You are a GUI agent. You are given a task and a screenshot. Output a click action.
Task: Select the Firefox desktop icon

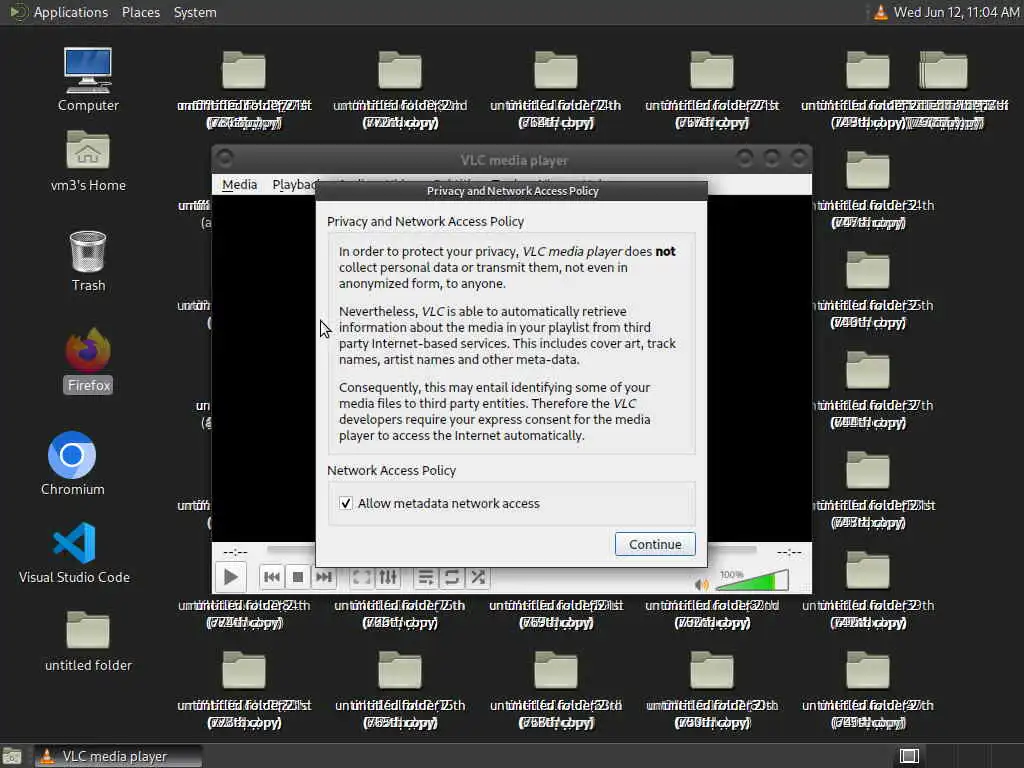88,360
